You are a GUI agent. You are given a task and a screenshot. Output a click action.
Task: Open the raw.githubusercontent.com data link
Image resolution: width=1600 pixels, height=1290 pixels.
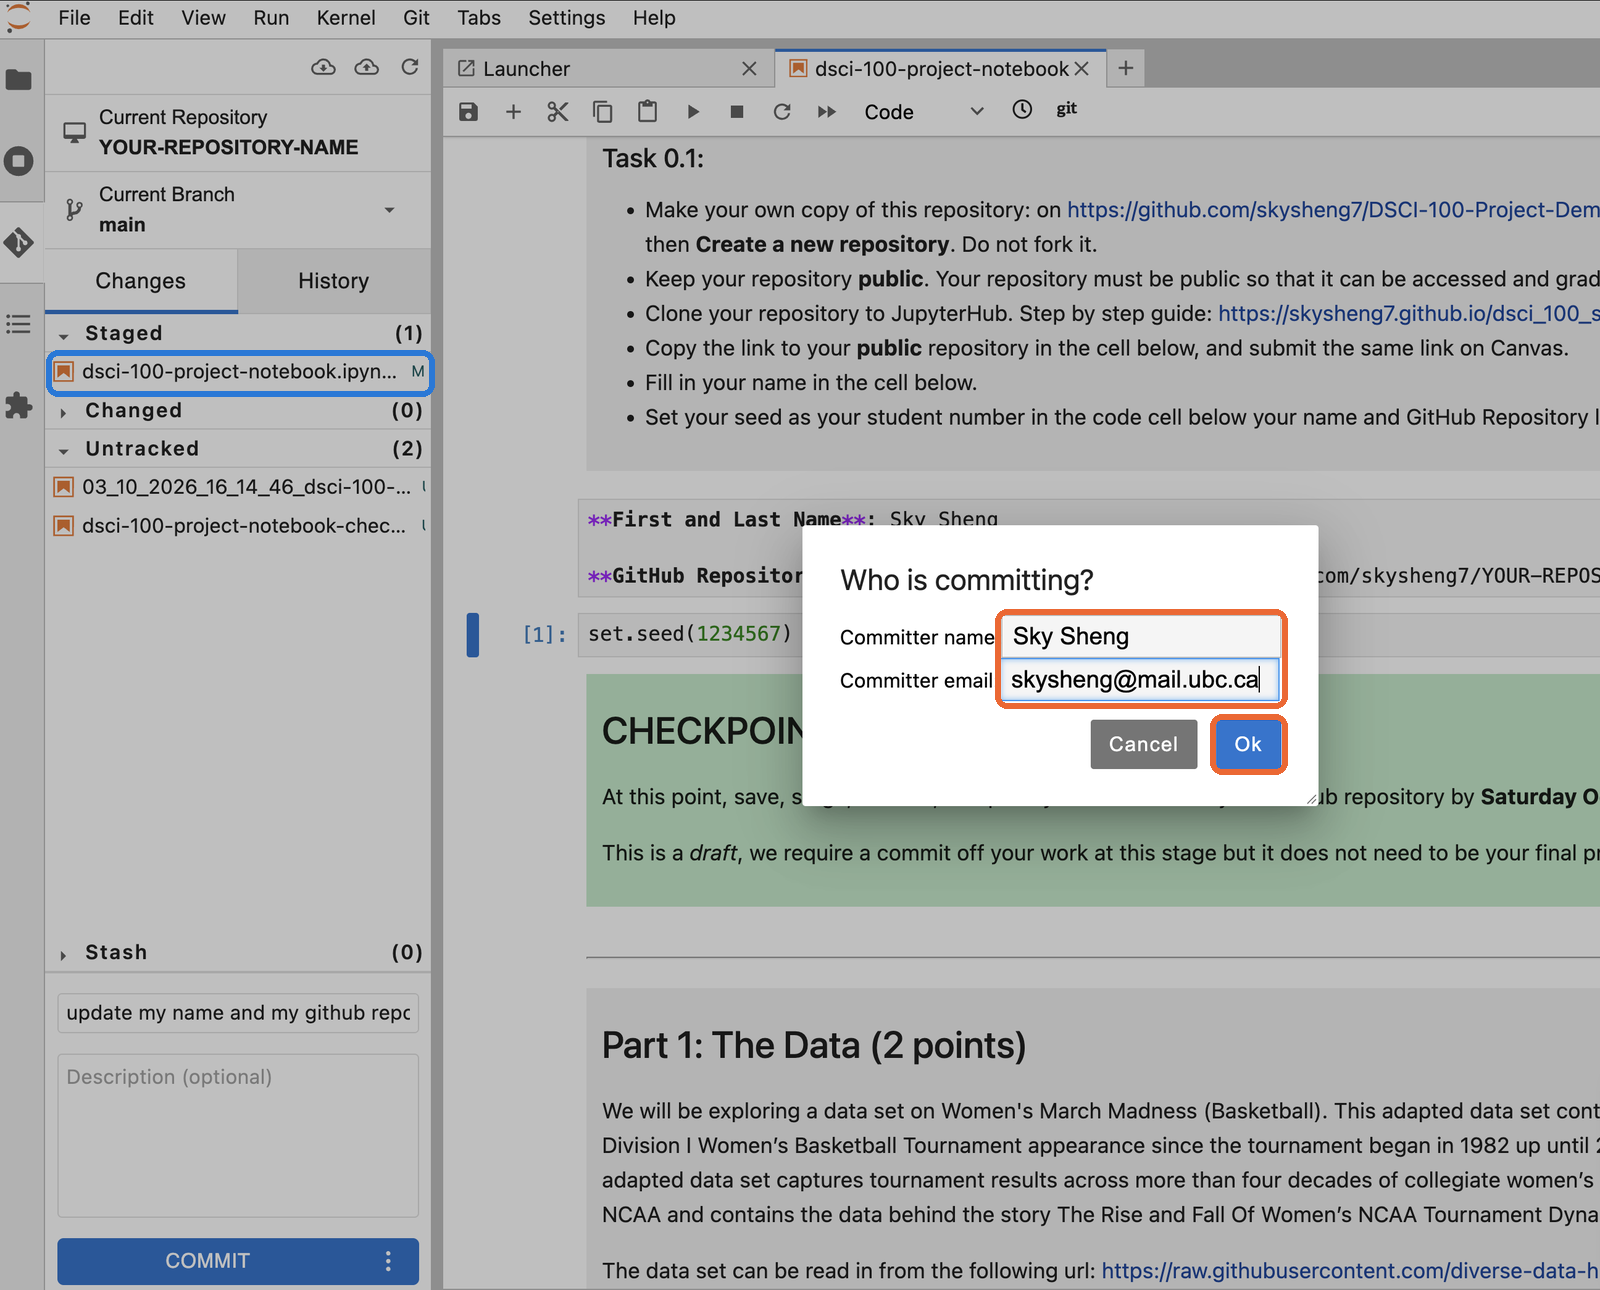[1350, 1271]
